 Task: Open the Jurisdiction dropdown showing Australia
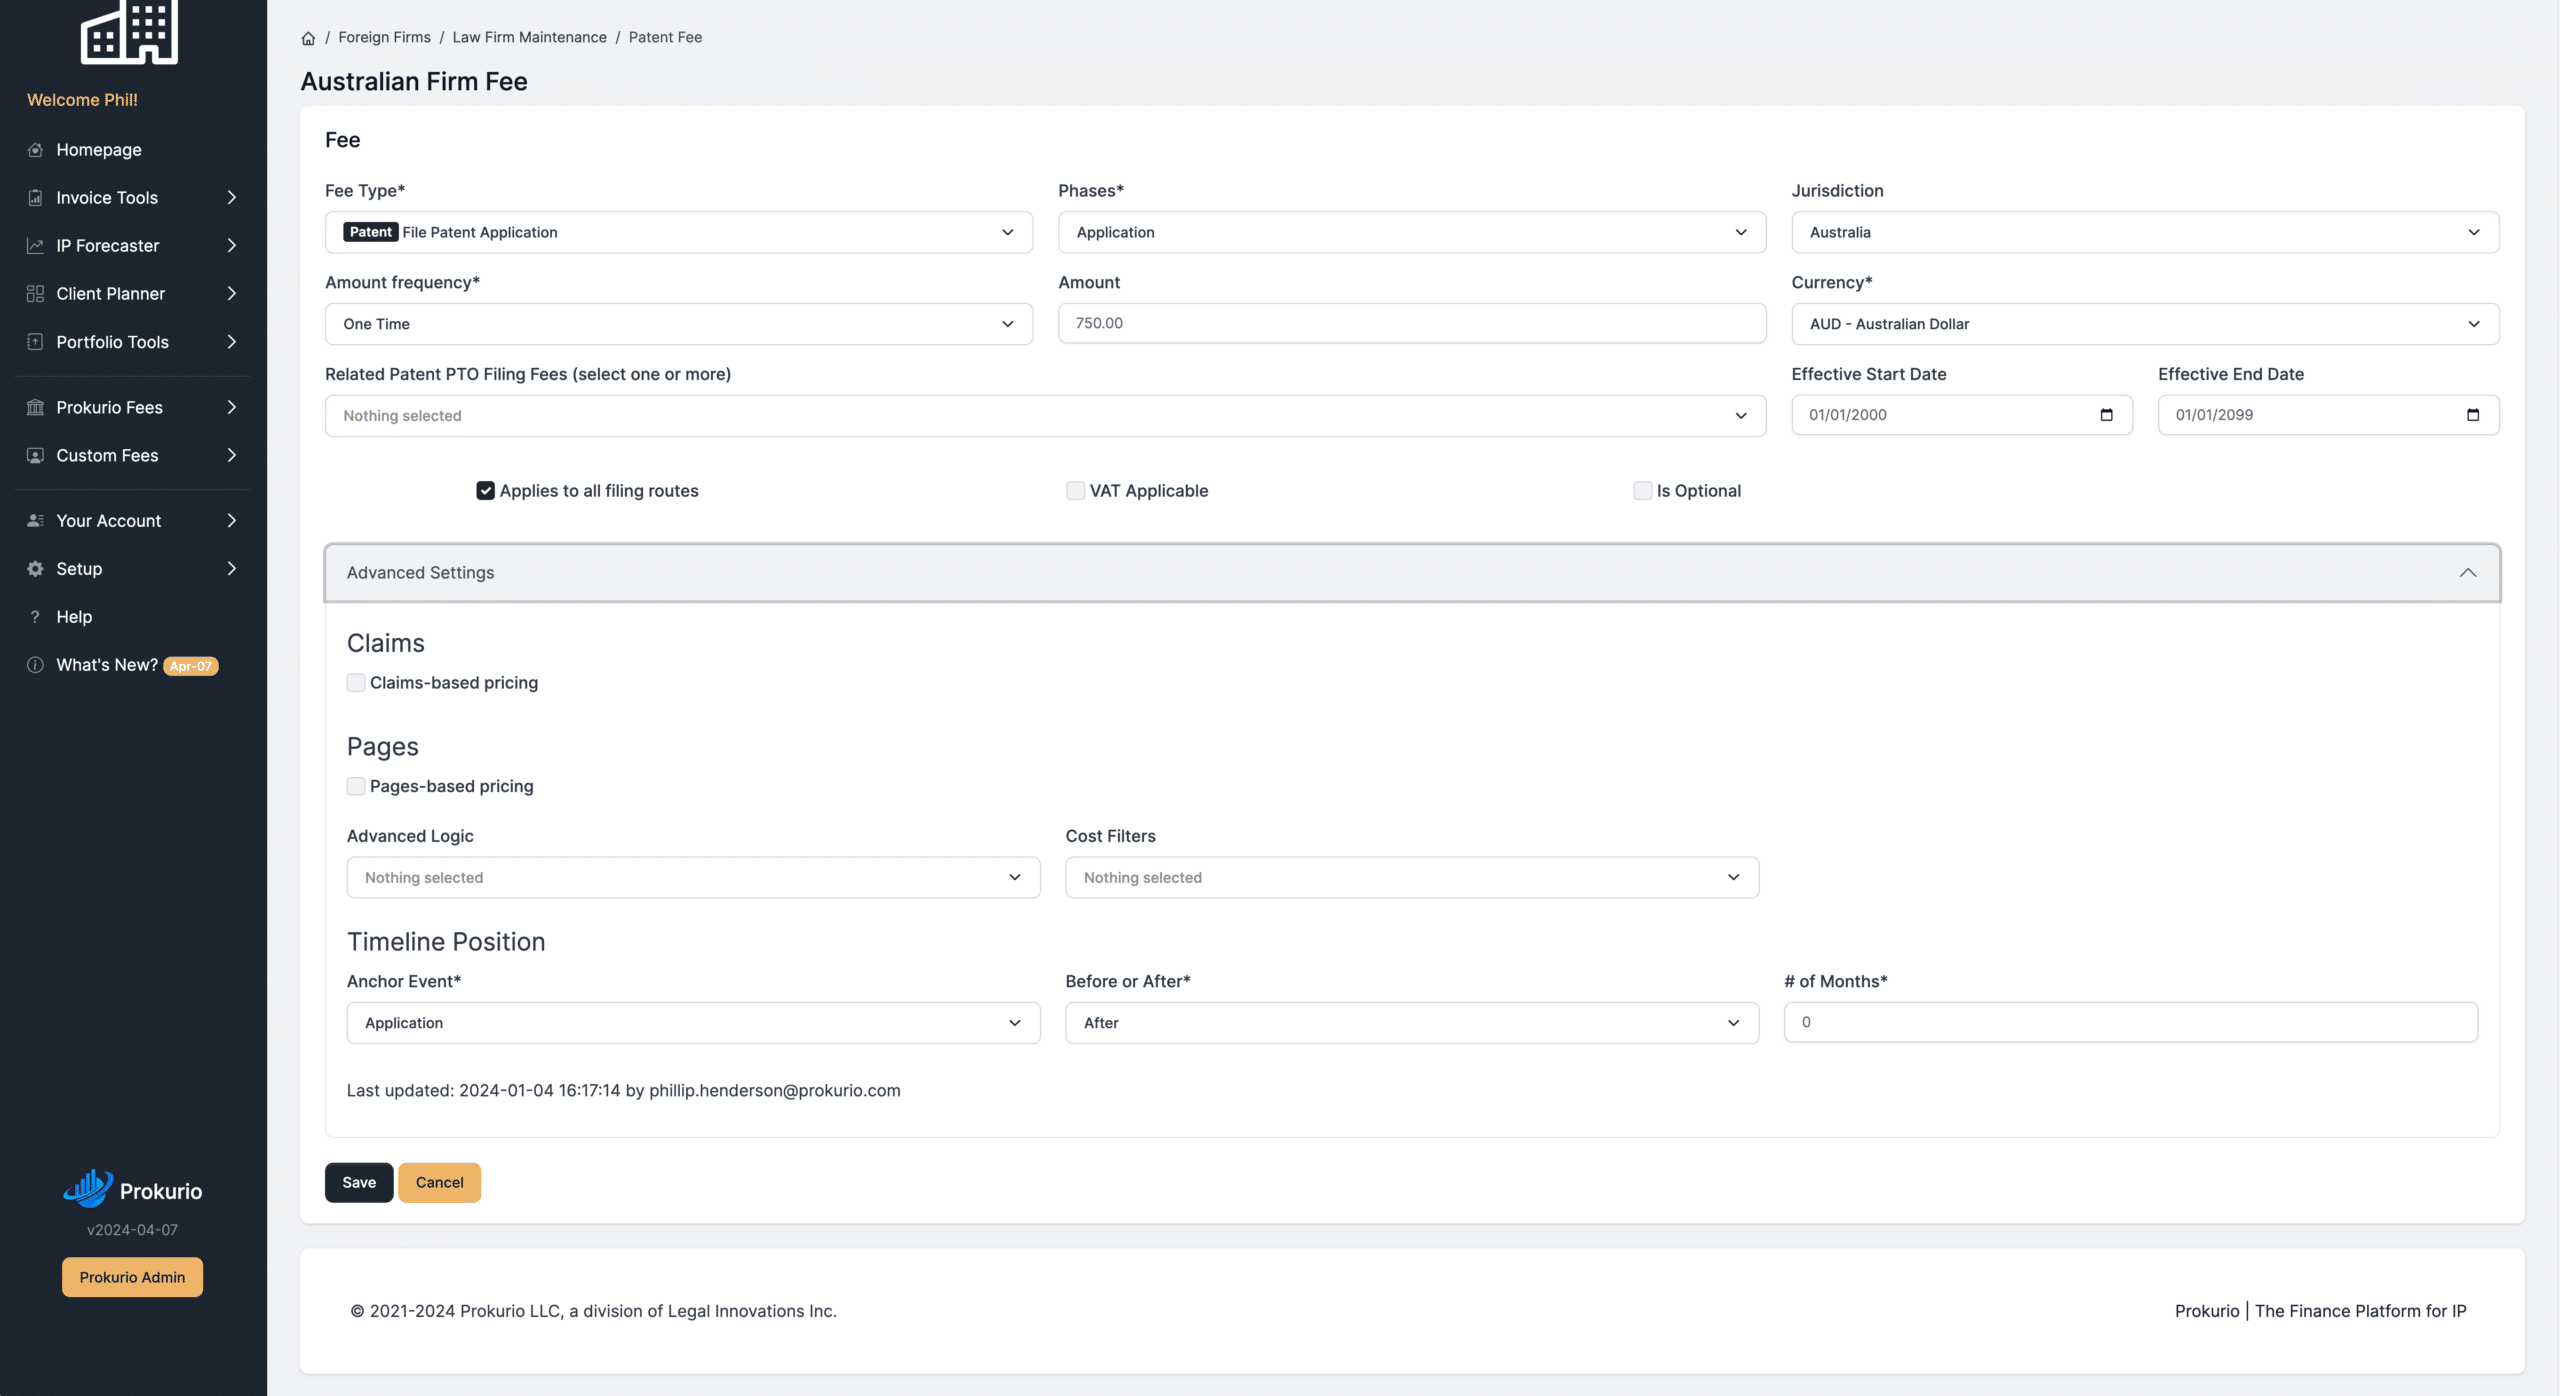click(2144, 232)
